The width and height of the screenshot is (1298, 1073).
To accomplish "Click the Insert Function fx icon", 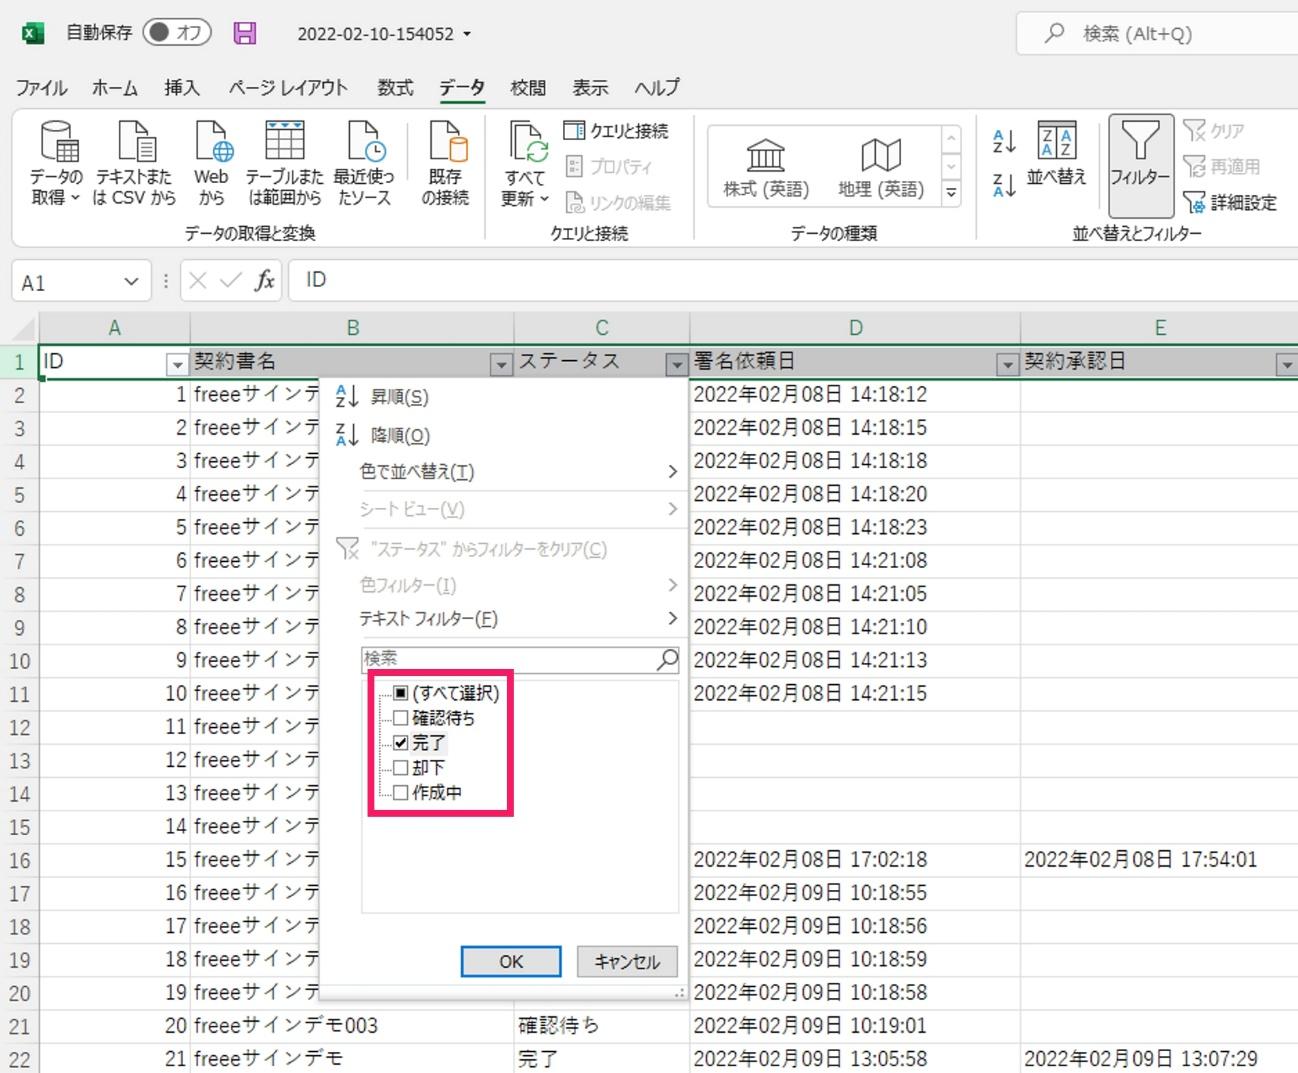I will tap(264, 281).
